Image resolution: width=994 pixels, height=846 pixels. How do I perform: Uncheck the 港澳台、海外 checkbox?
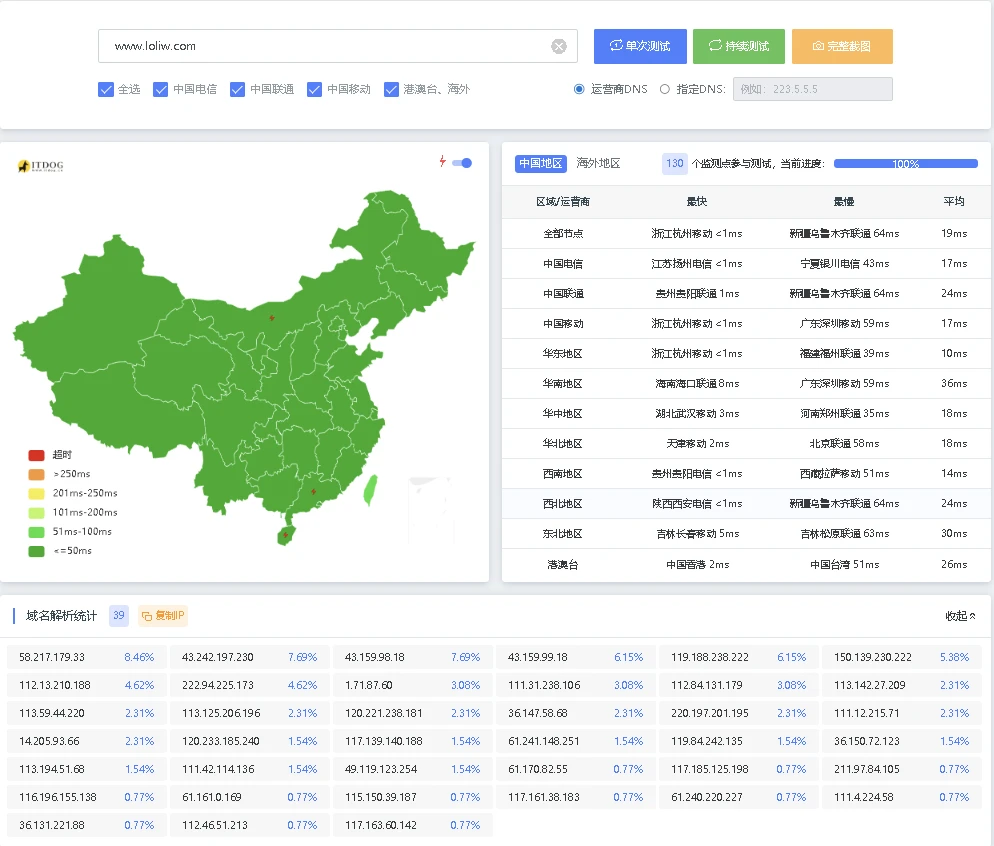click(x=391, y=89)
